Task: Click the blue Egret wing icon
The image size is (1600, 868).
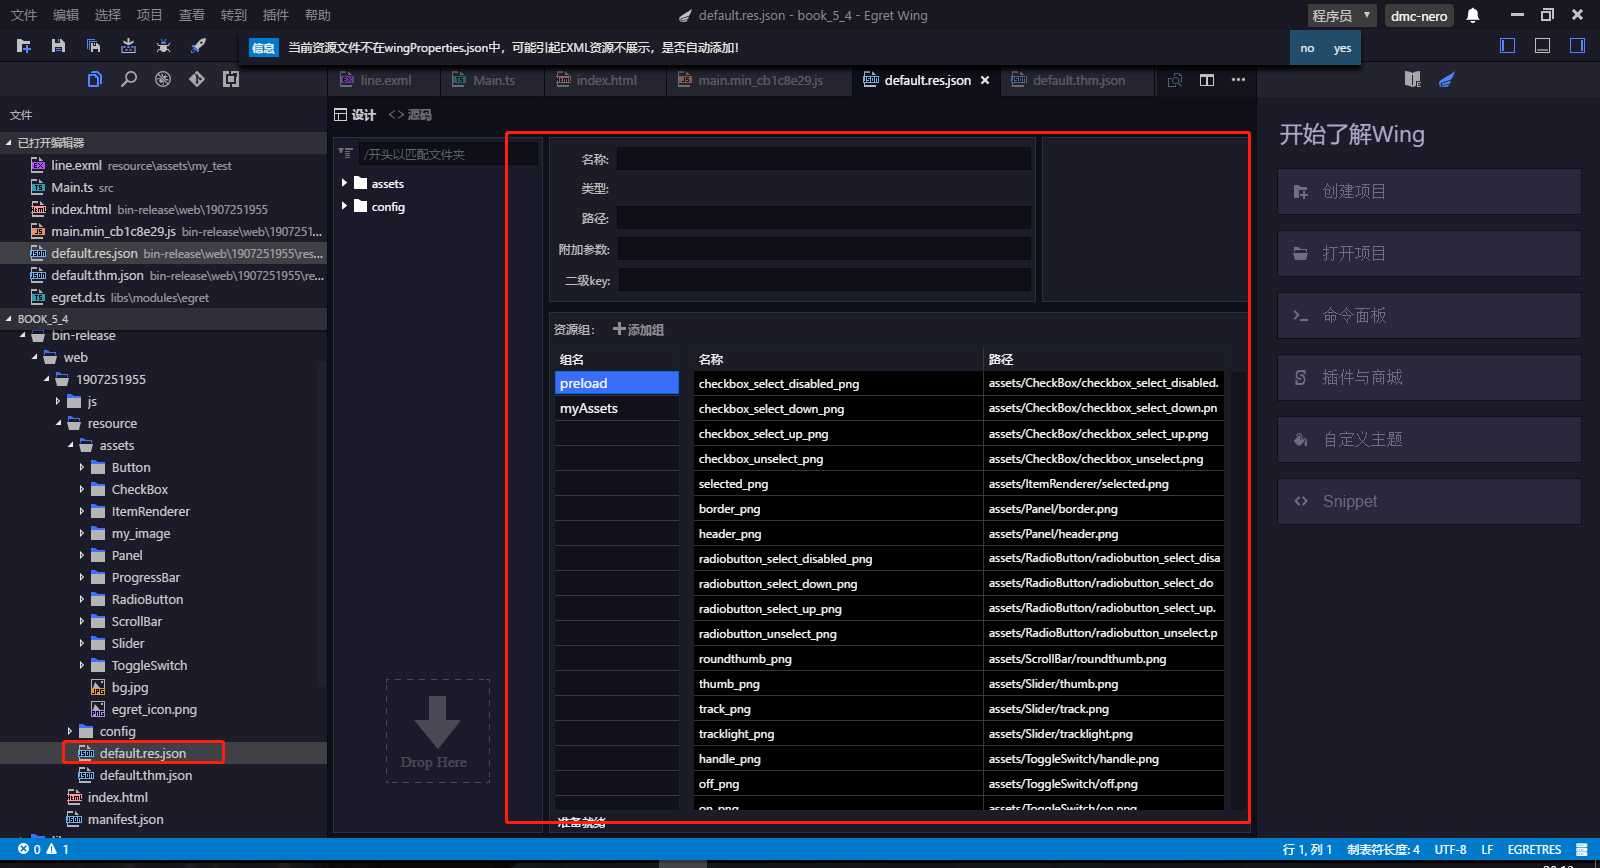Action: coord(1446,79)
